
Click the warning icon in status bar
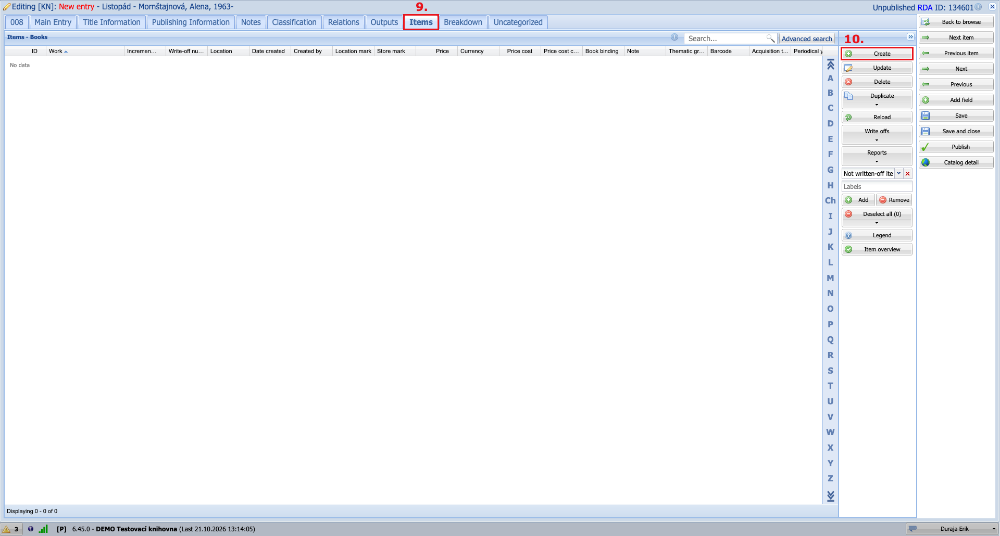click(x=6, y=529)
